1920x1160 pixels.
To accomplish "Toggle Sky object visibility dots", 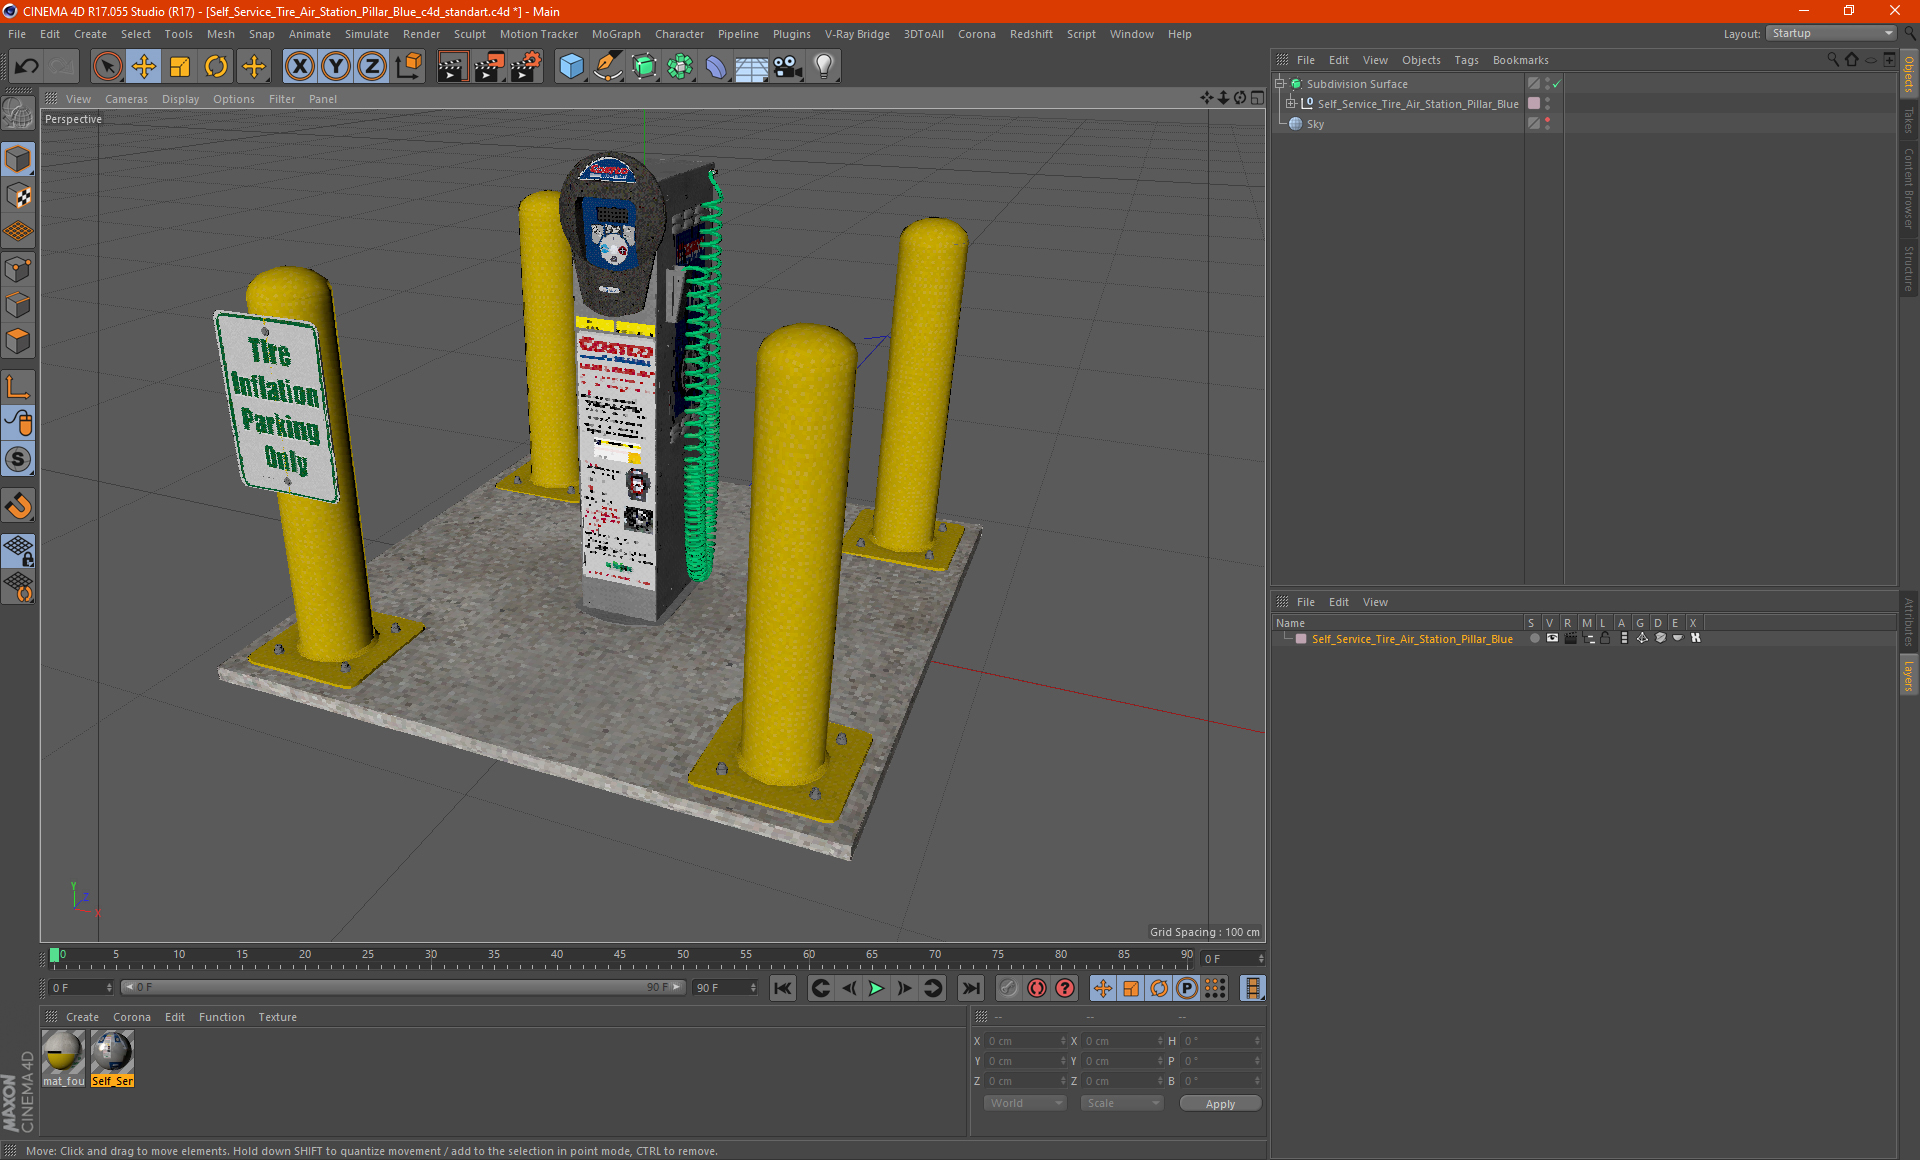I will (x=1547, y=123).
